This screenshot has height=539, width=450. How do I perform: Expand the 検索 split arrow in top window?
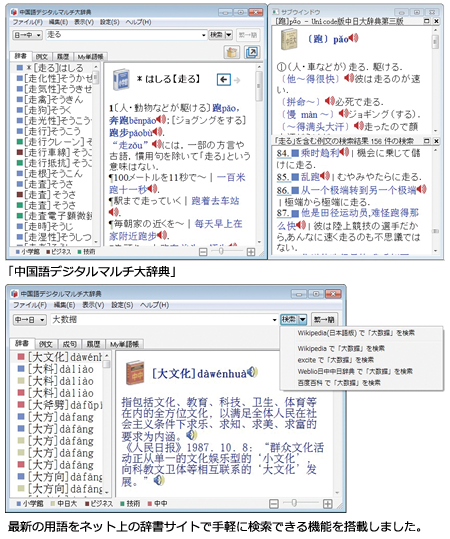click(x=229, y=35)
